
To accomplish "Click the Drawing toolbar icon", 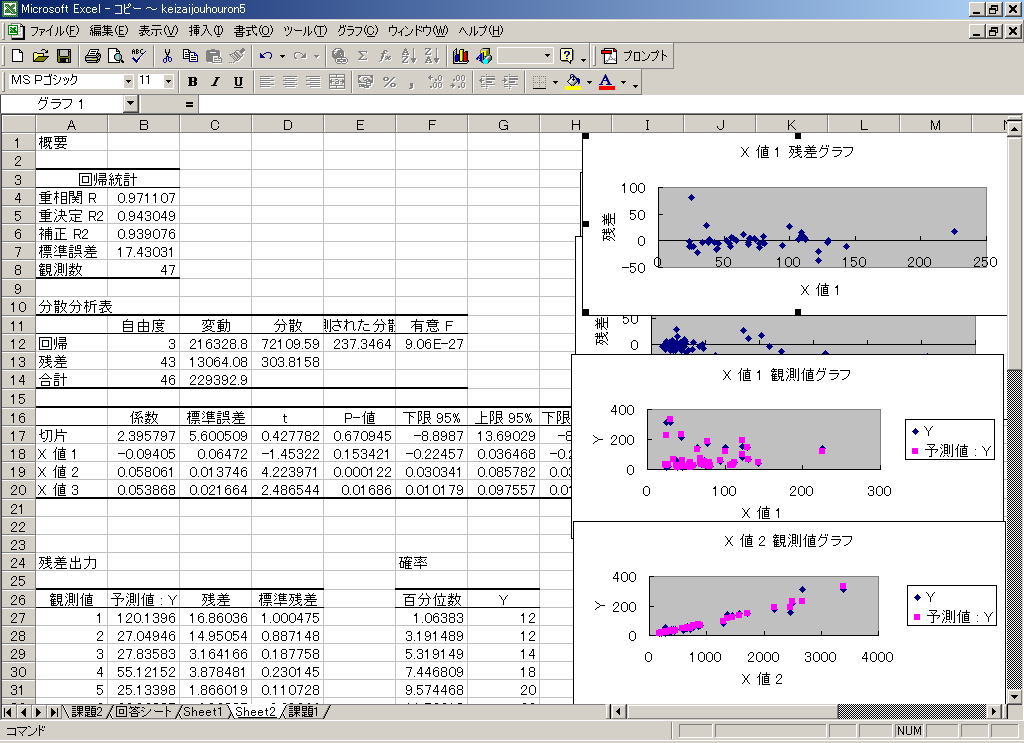I will 484,56.
